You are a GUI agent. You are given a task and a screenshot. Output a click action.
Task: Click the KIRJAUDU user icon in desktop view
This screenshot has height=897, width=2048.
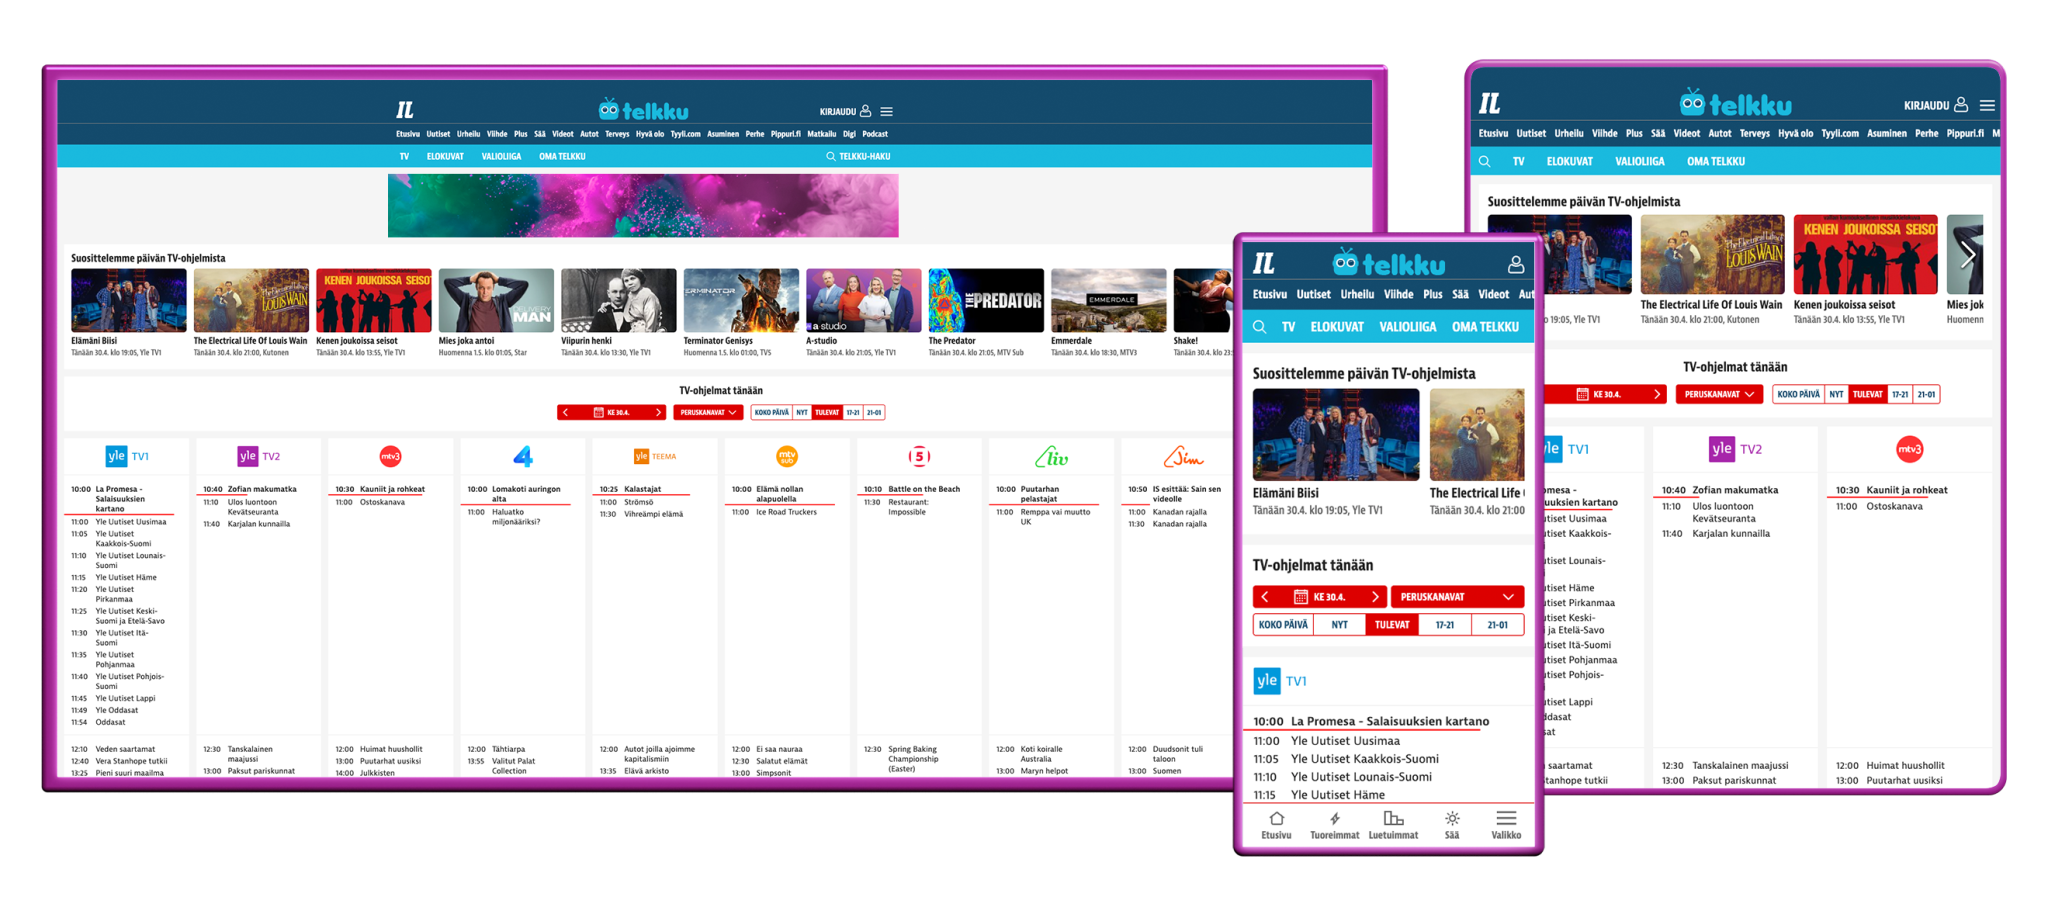point(866,111)
